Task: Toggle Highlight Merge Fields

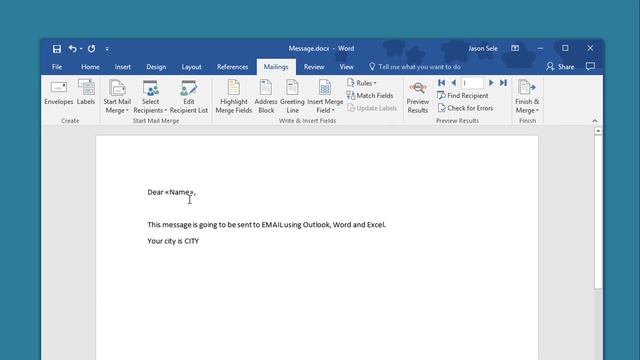Action: pyautogui.click(x=233, y=97)
